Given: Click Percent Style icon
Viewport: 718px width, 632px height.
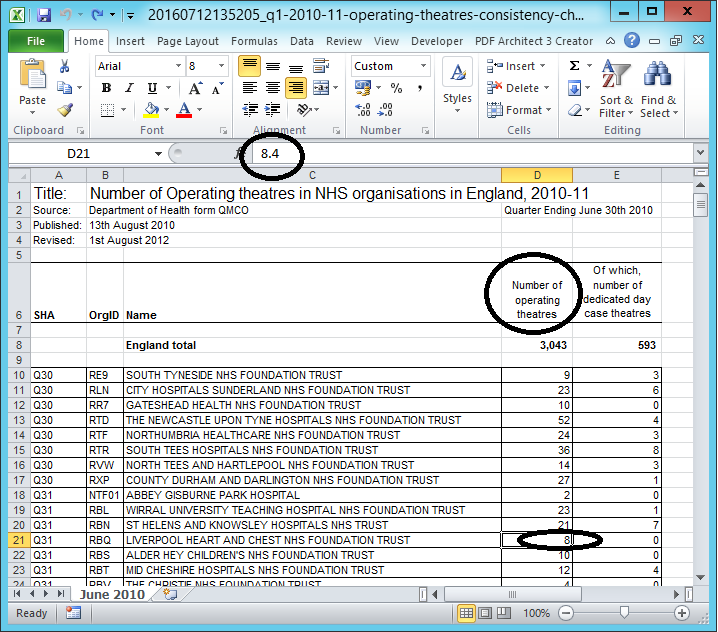Looking at the screenshot, I should (396, 87).
